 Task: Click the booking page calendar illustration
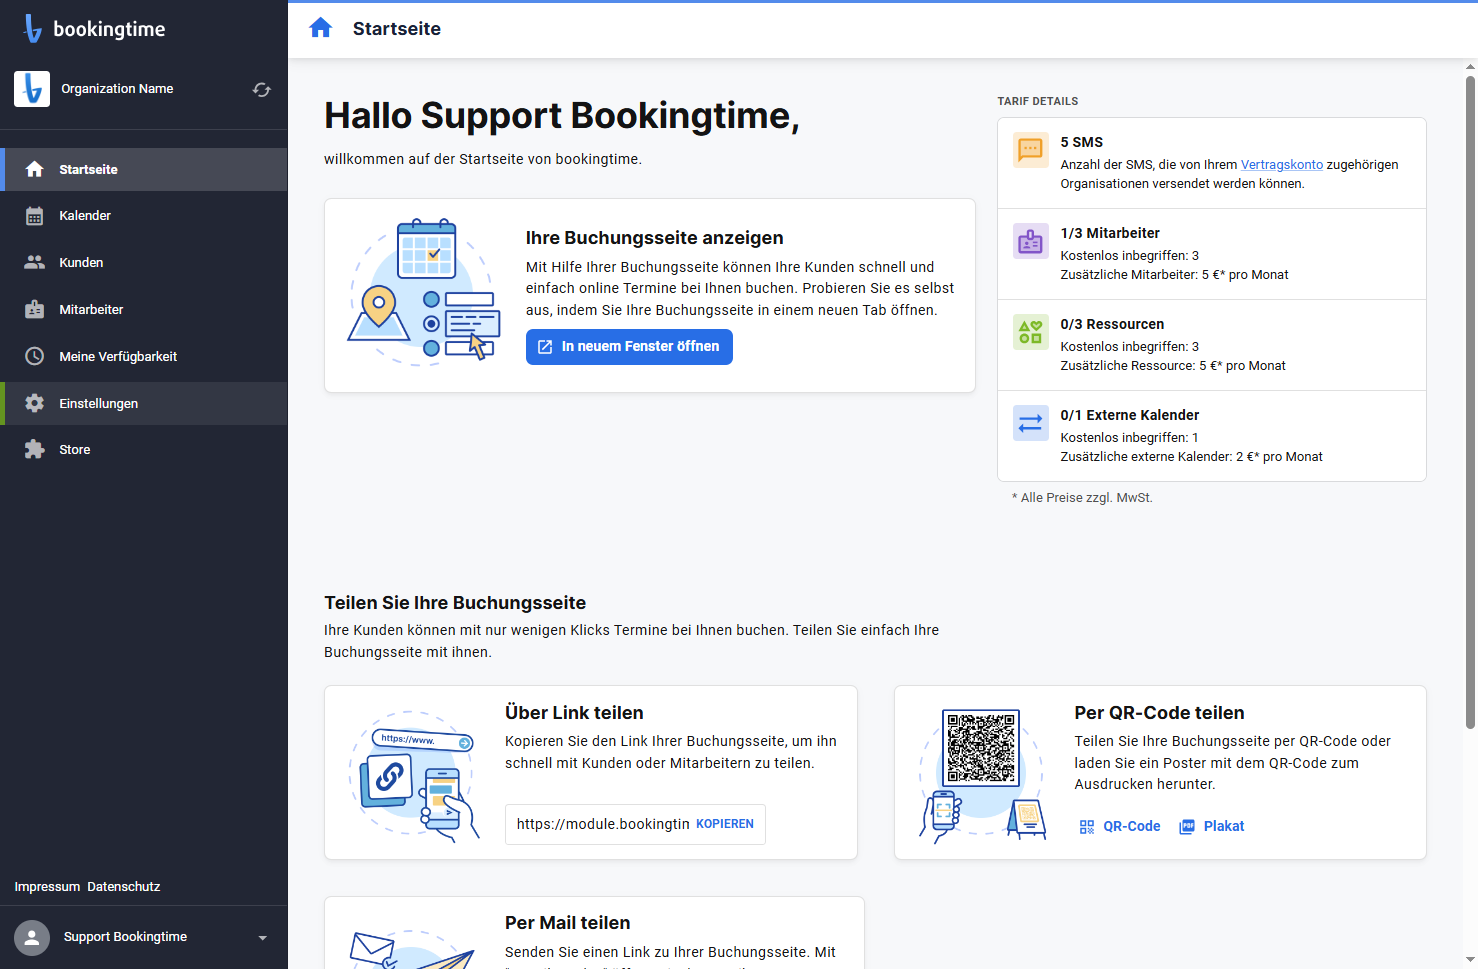coord(424,292)
